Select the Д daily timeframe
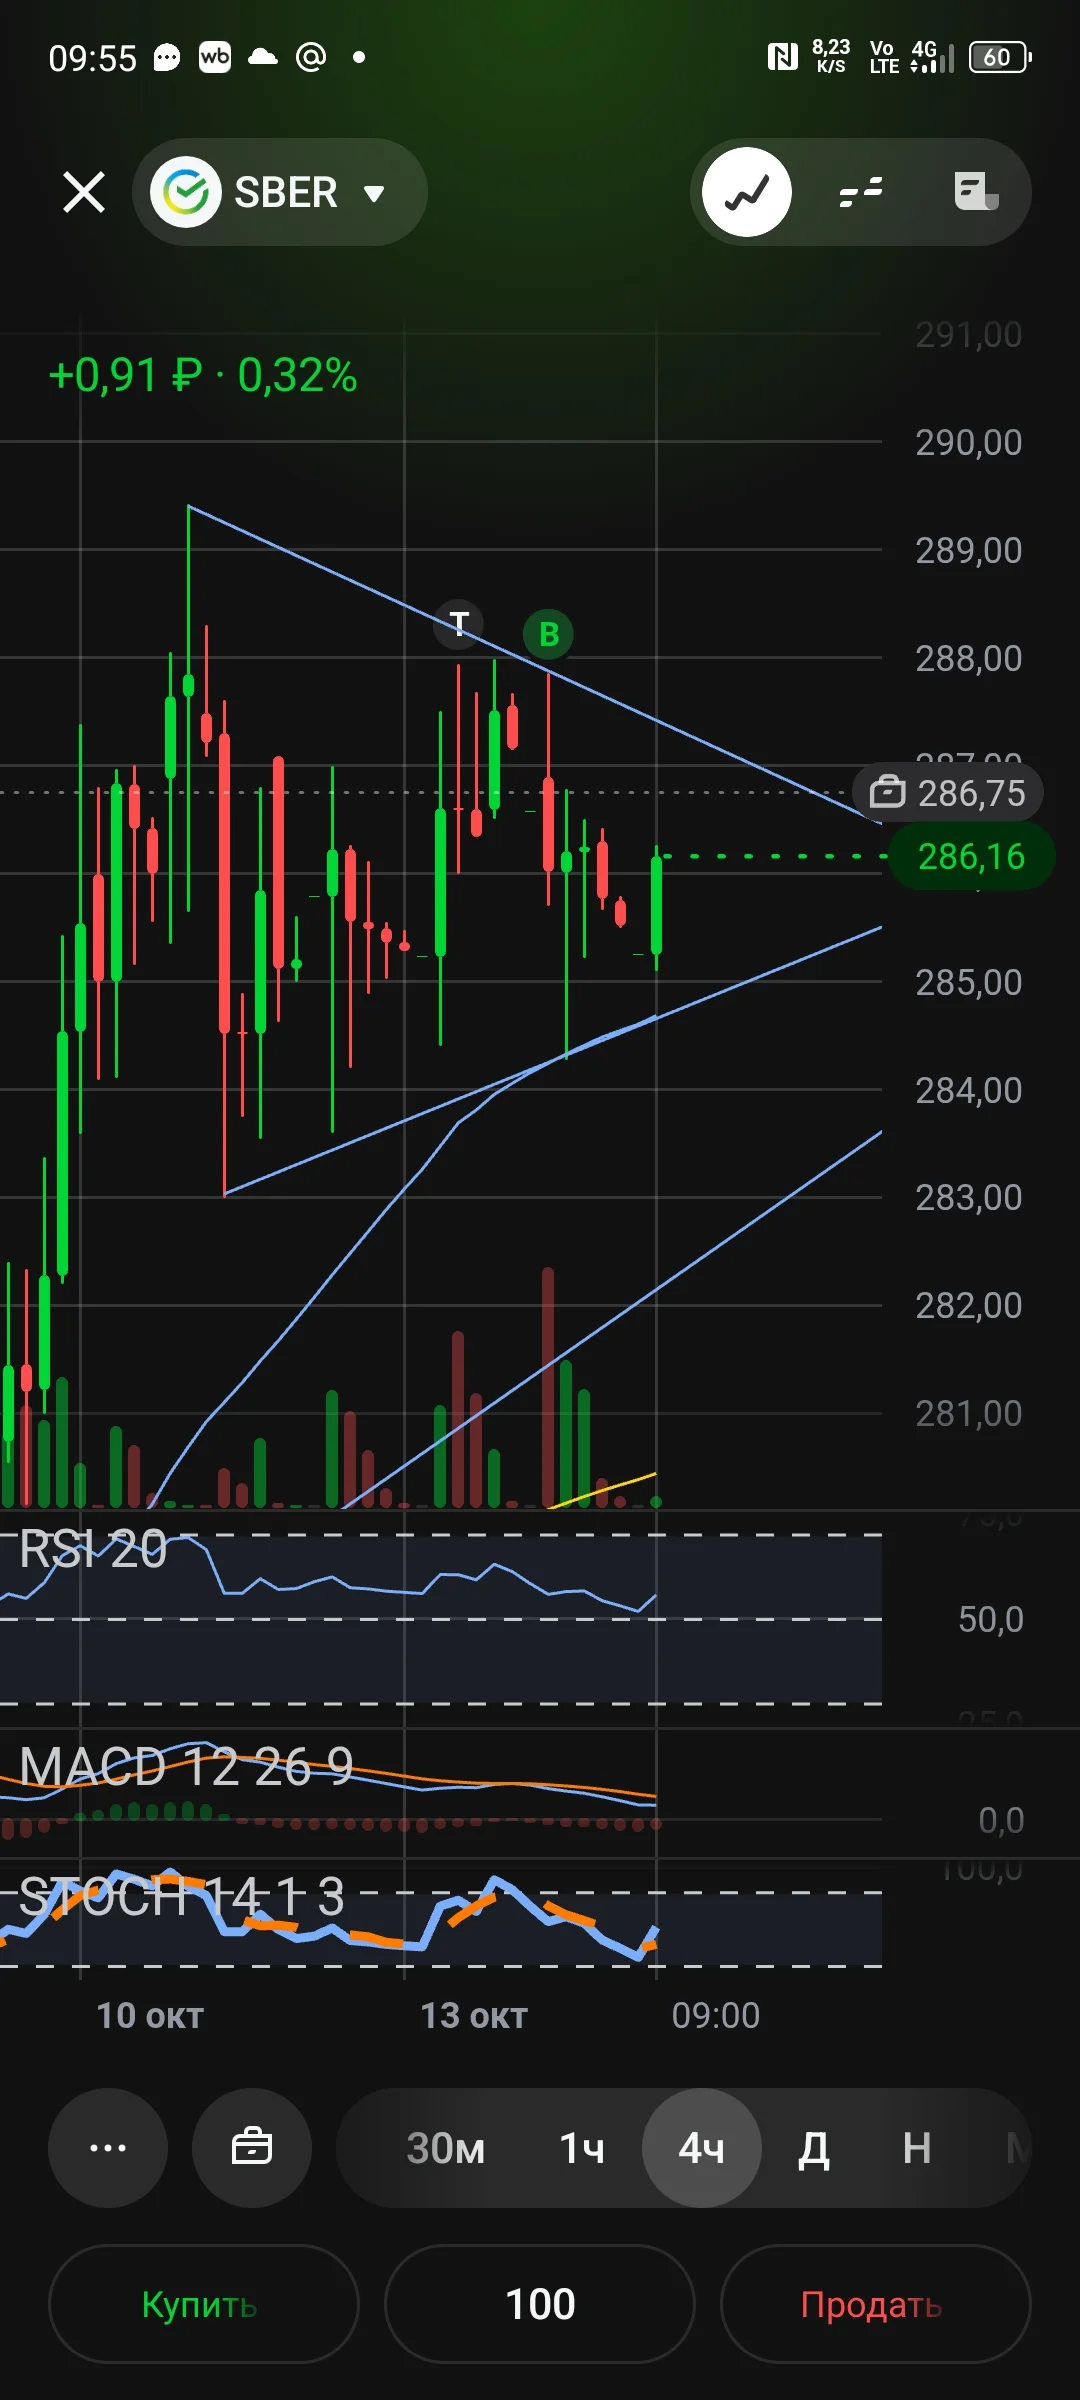The height and width of the screenshot is (2400, 1080). tap(814, 2148)
